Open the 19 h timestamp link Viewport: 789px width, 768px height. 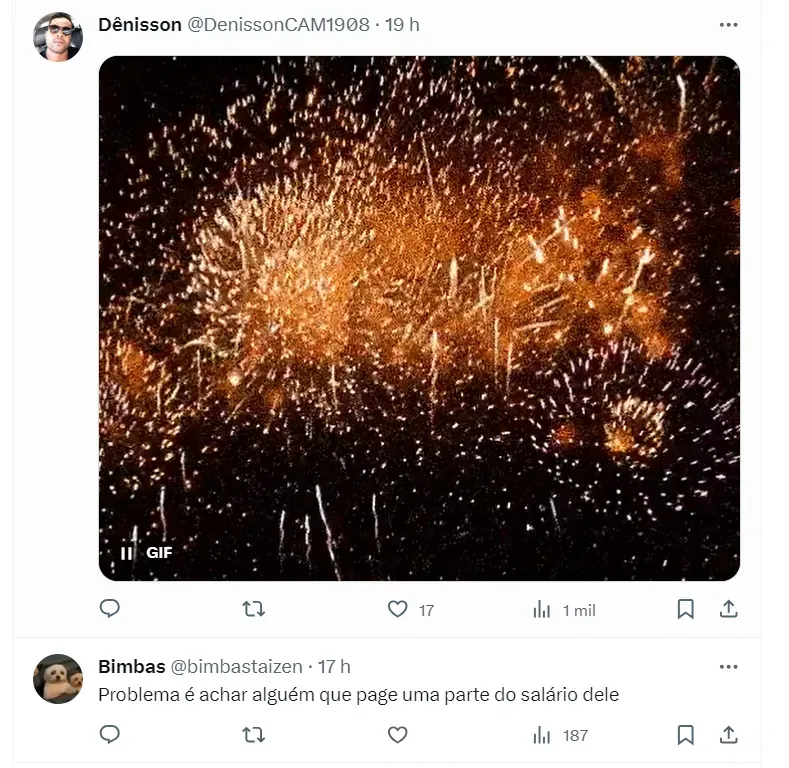coord(402,25)
